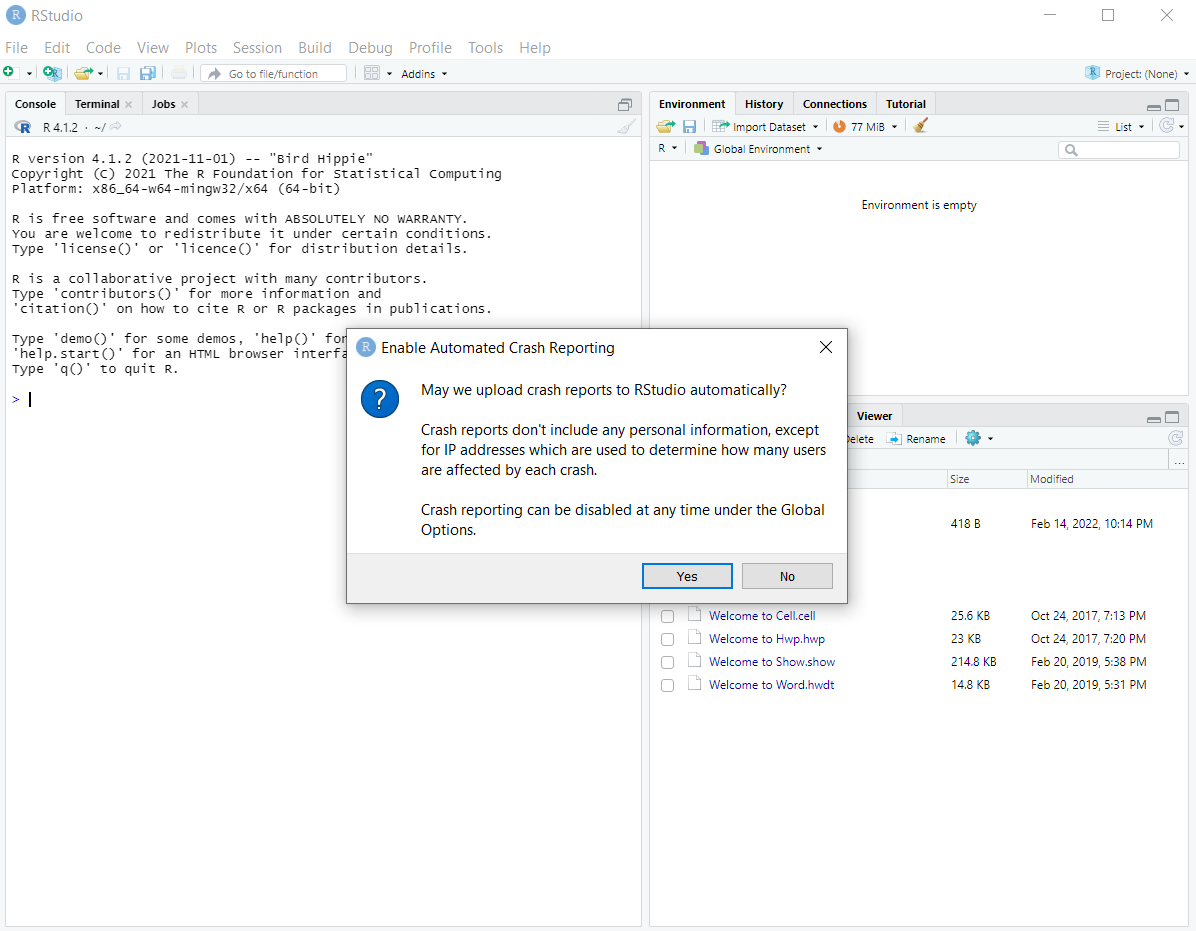Tick the checkbox for Welcome to Show.show

tap(667, 662)
